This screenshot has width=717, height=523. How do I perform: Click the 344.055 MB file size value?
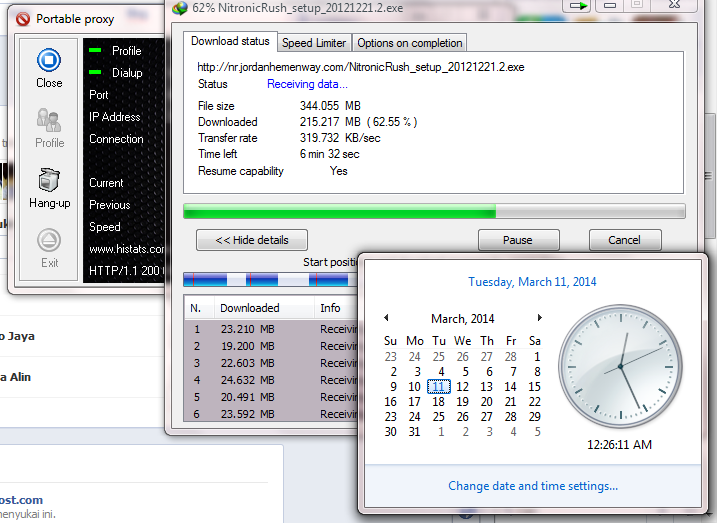(330, 106)
